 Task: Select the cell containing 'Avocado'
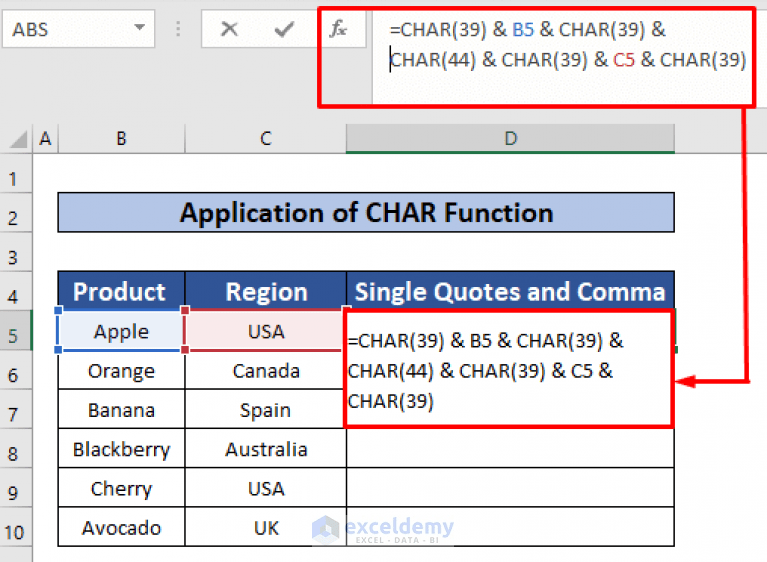coord(121,527)
